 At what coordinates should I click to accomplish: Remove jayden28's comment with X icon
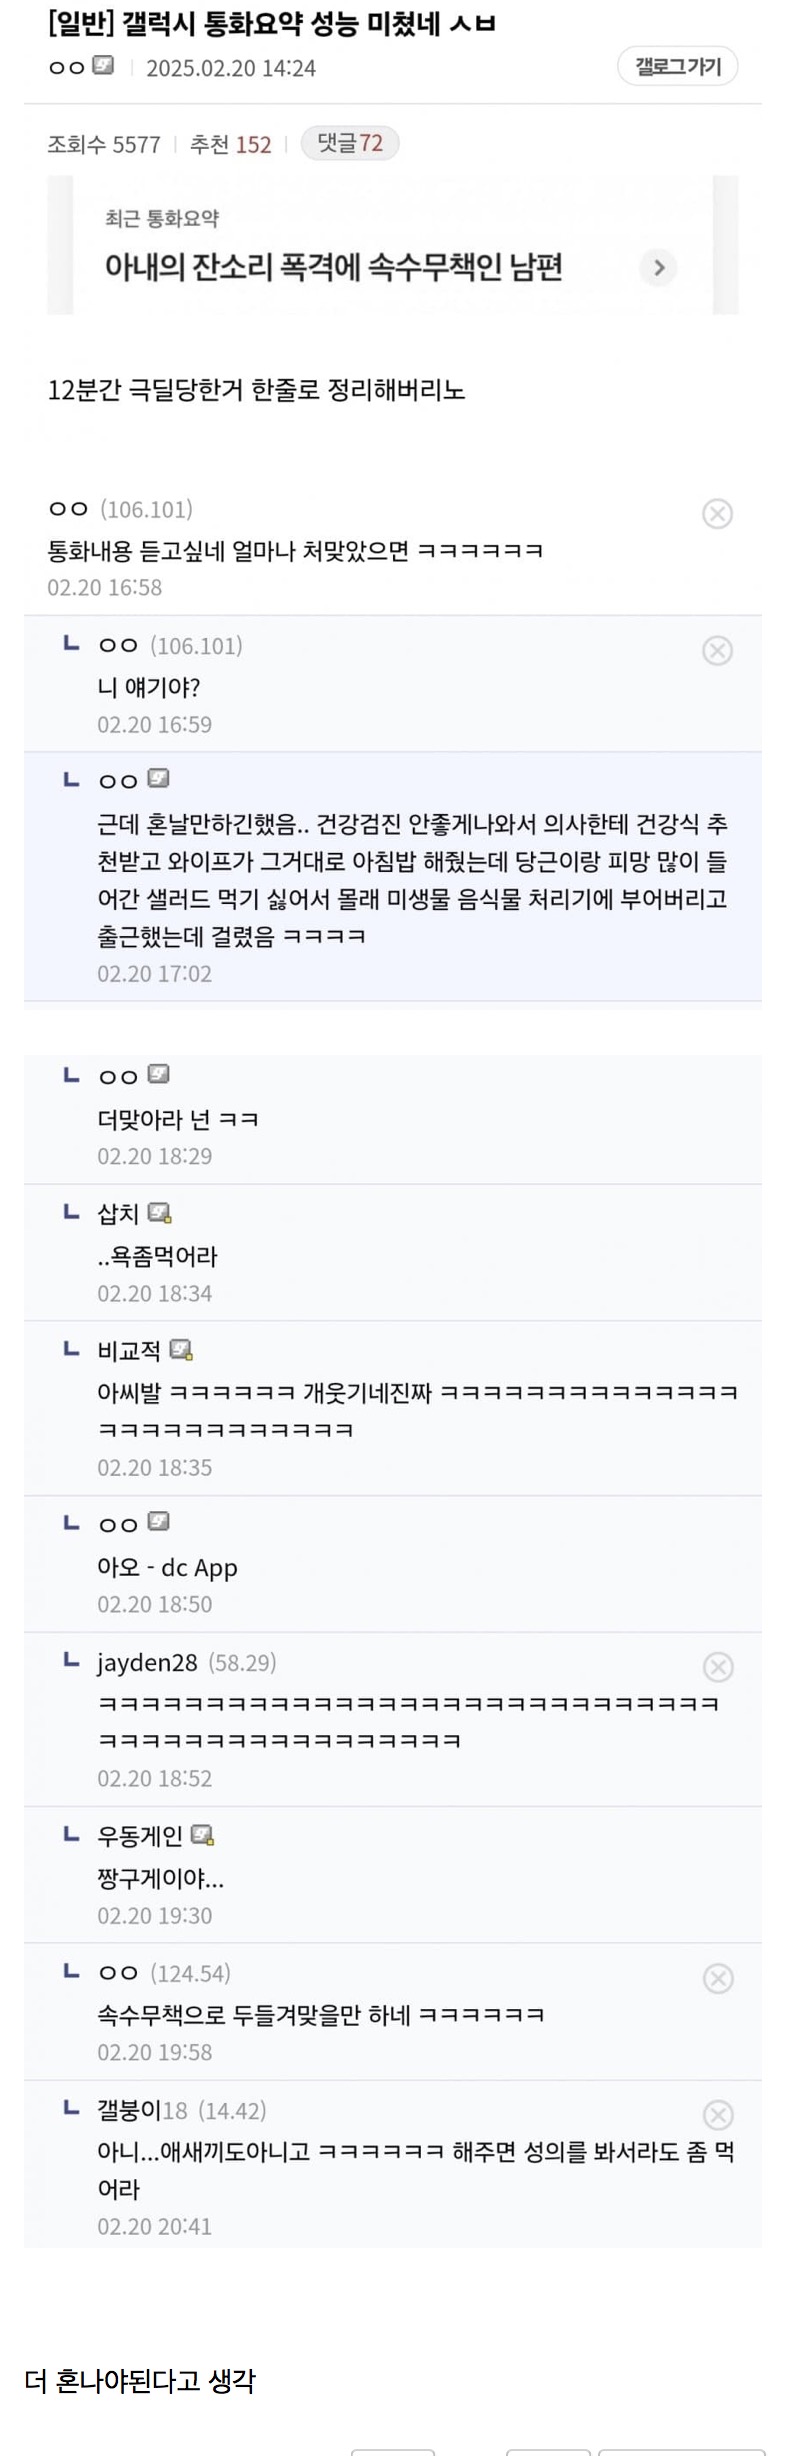click(x=717, y=1666)
